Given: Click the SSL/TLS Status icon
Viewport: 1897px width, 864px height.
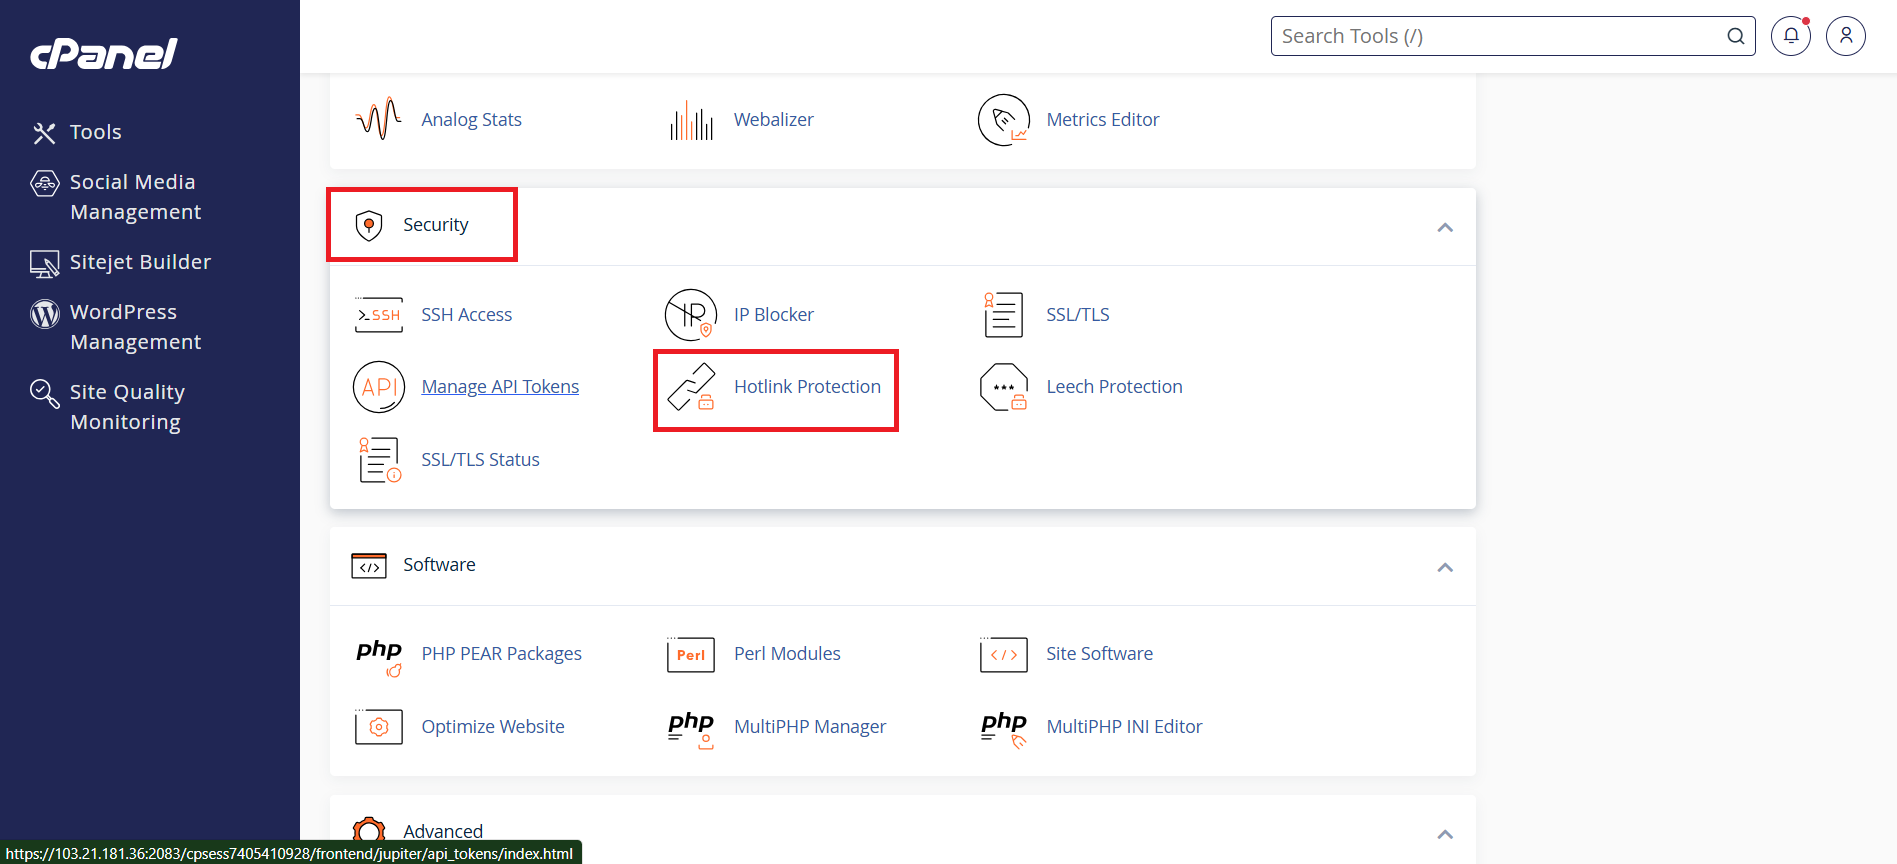Looking at the screenshot, I should click(380, 460).
